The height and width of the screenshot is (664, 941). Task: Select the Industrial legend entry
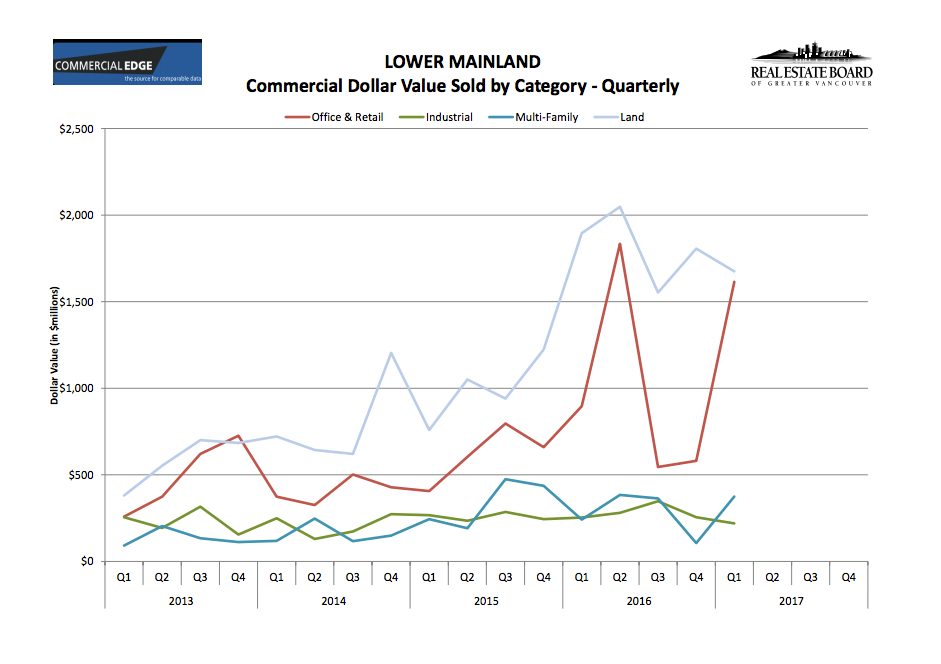point(436,117)
